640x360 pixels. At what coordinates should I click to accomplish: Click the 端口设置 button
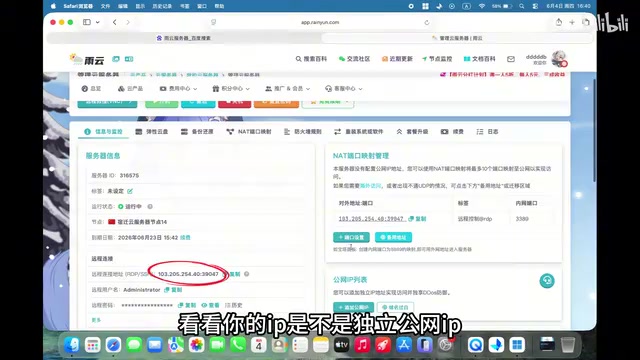pos(351,237)
